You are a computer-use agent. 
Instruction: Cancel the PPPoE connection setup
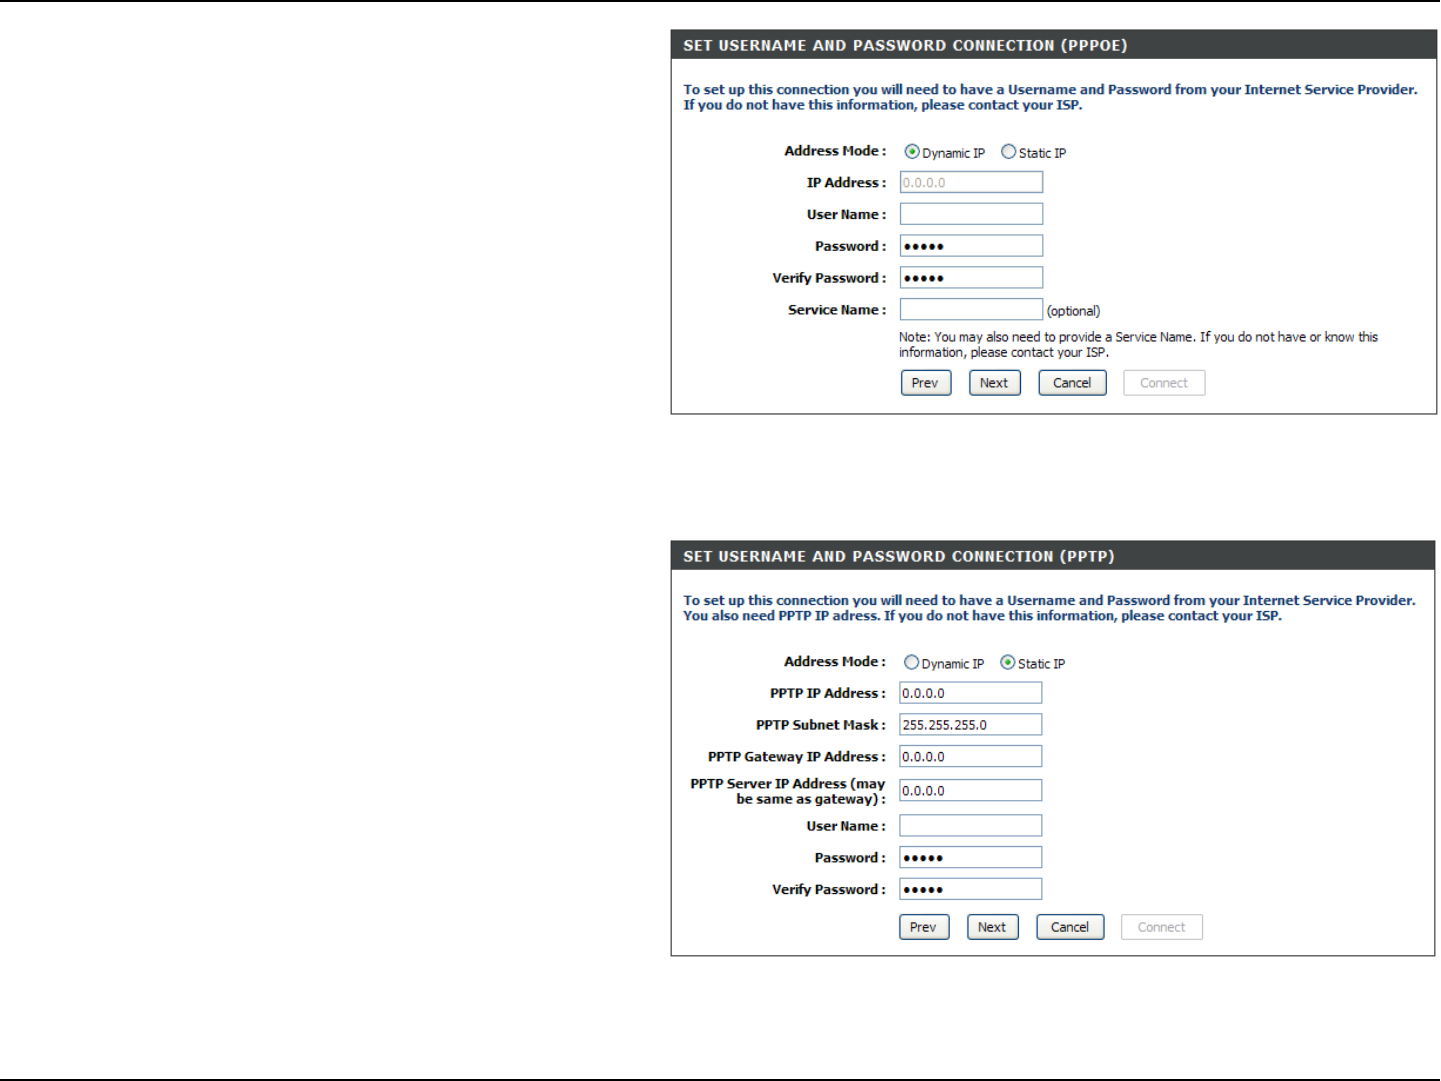point(1072,383)
